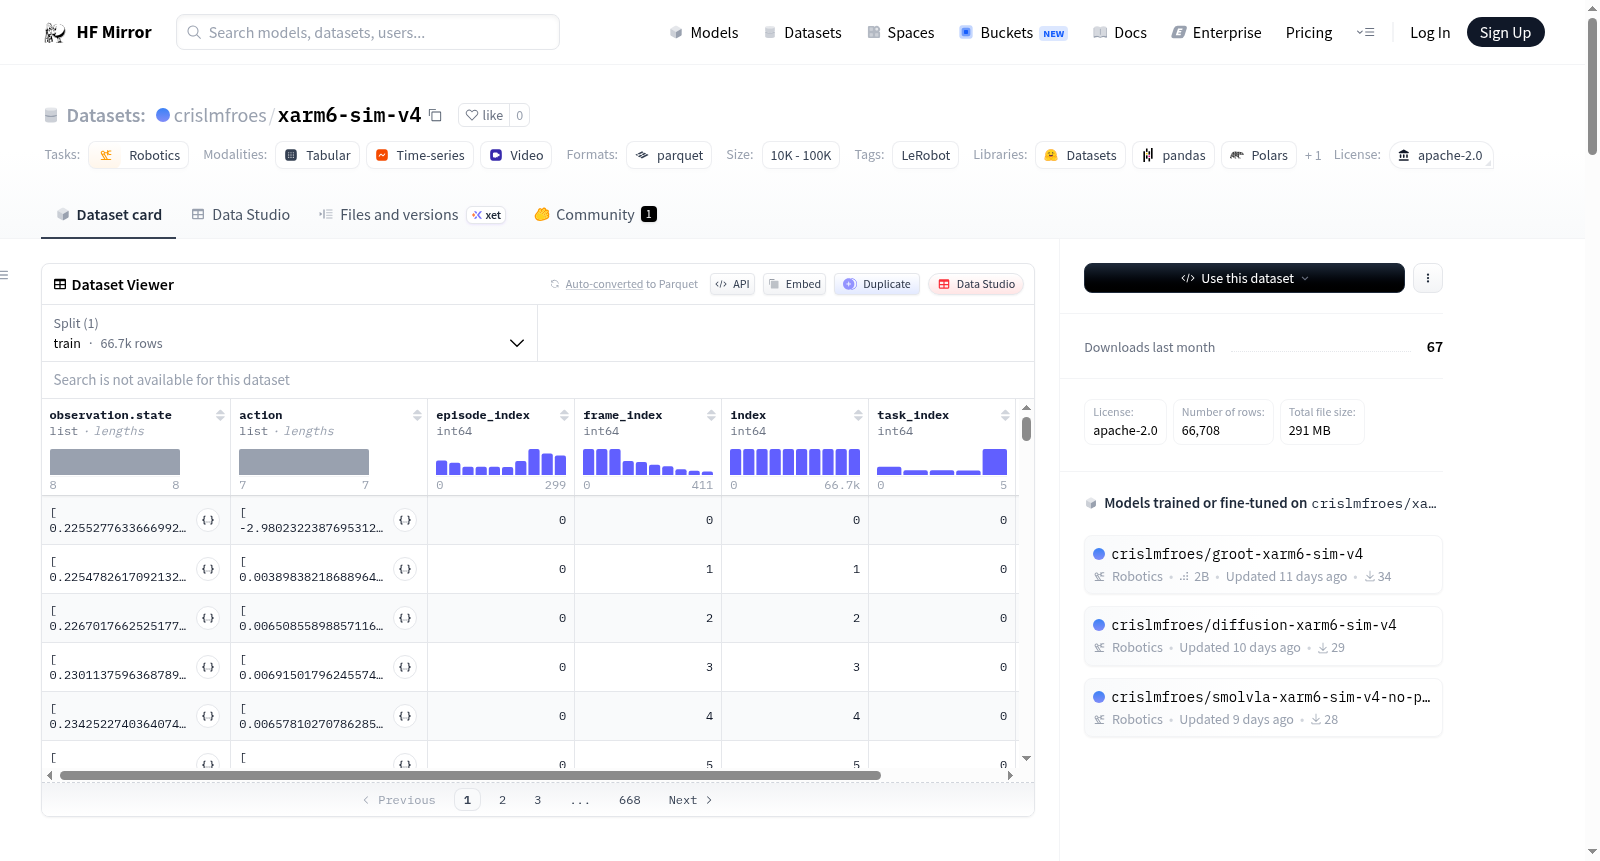
Task: Open the more navigation menu icon
Action: click(x=1365, y=32)
